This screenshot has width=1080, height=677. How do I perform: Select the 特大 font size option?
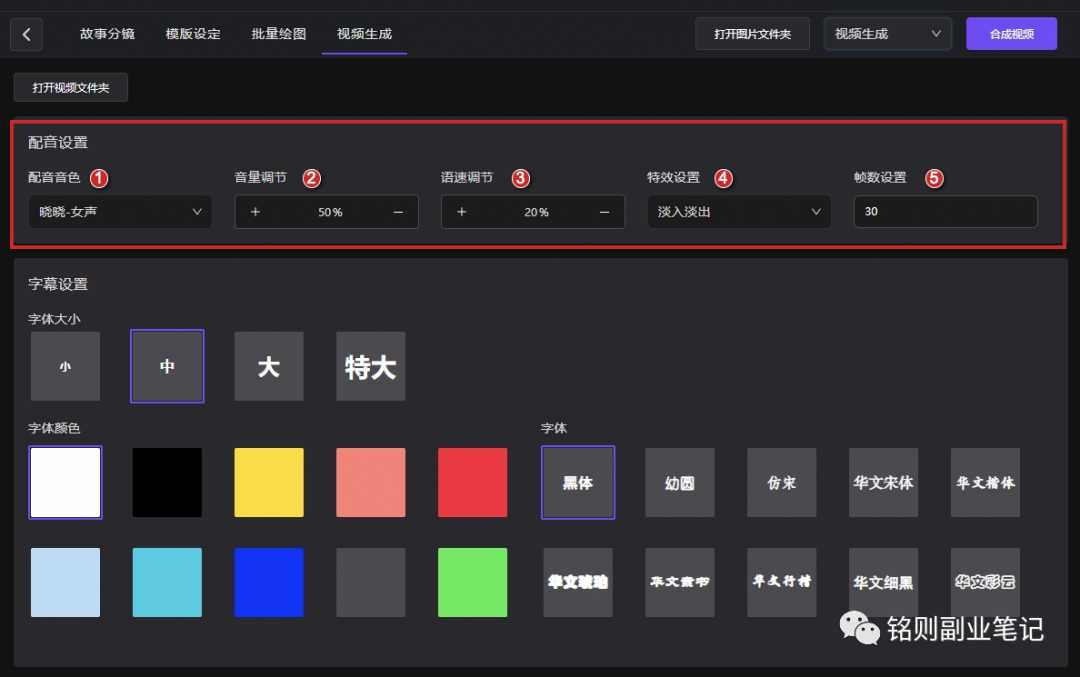[370, 366]
